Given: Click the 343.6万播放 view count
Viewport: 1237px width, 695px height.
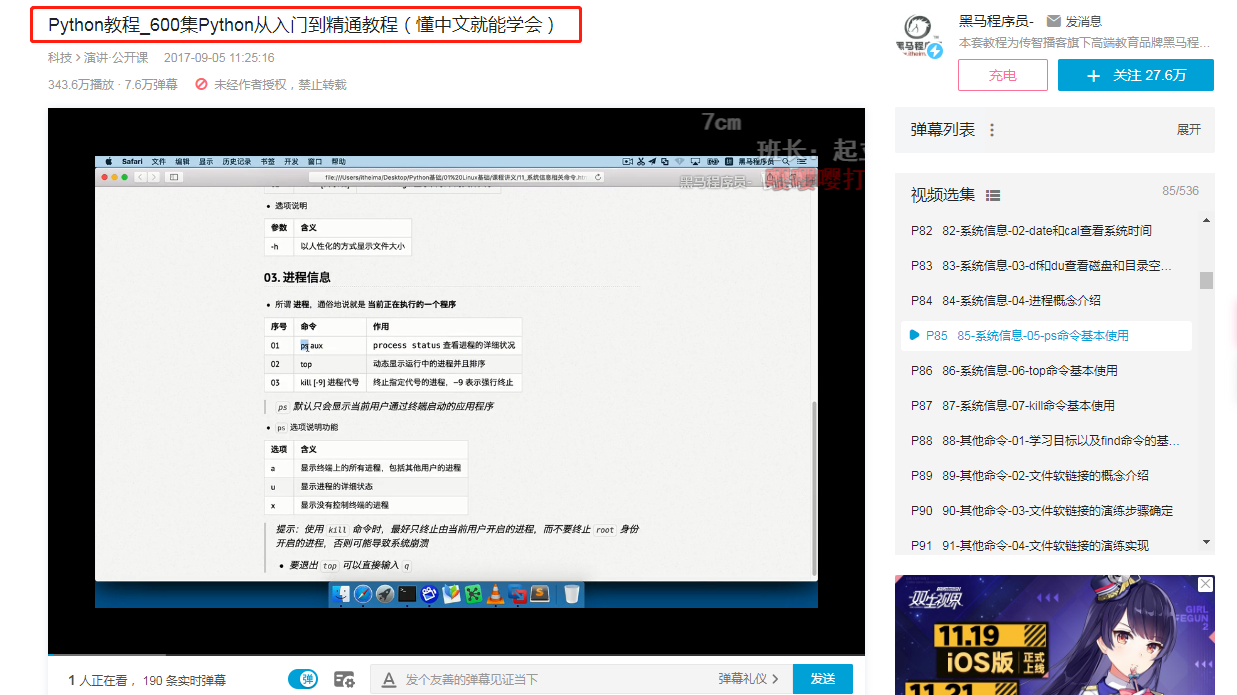Looking at the screenshot, I should [81, 85].
